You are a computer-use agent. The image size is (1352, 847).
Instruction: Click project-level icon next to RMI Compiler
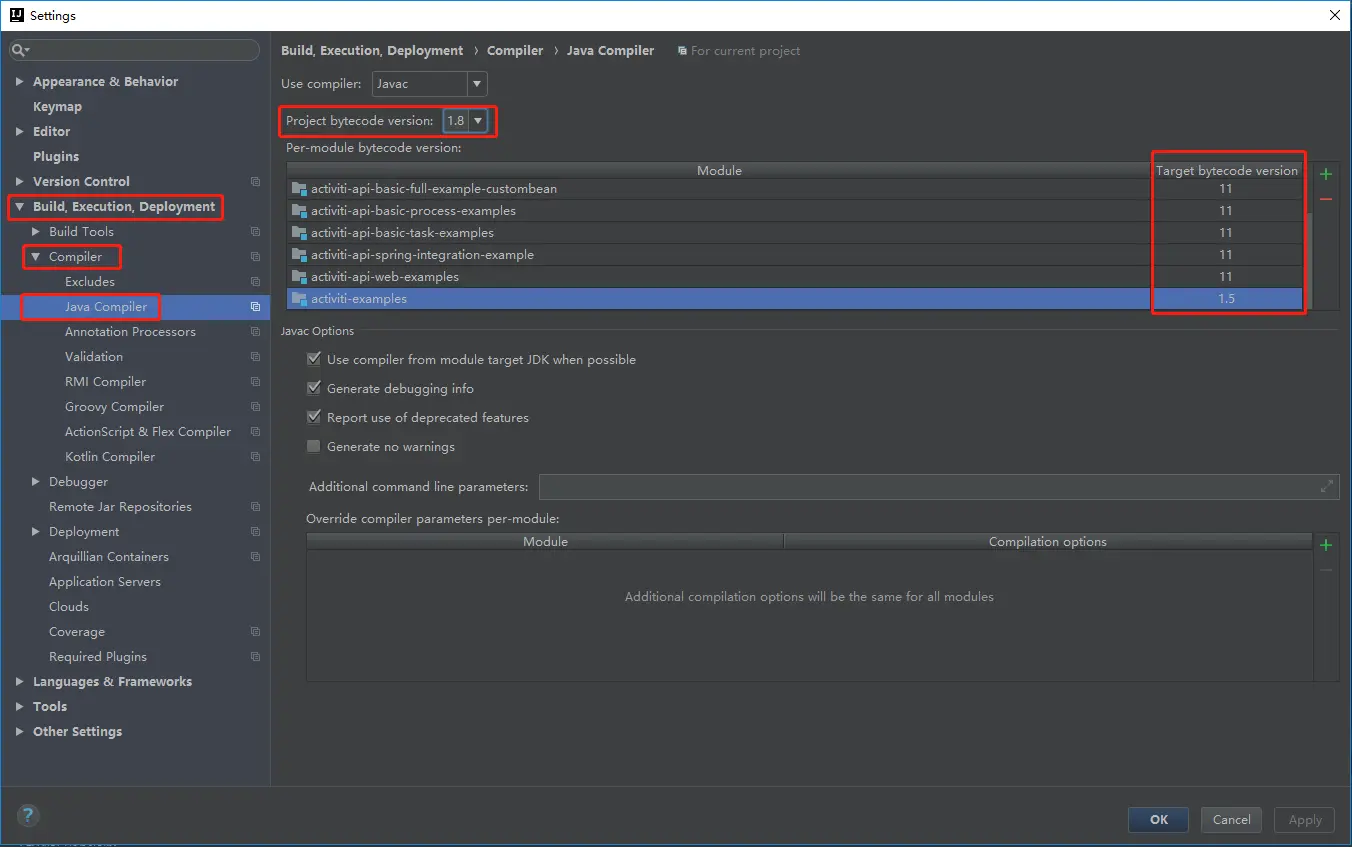255,382
